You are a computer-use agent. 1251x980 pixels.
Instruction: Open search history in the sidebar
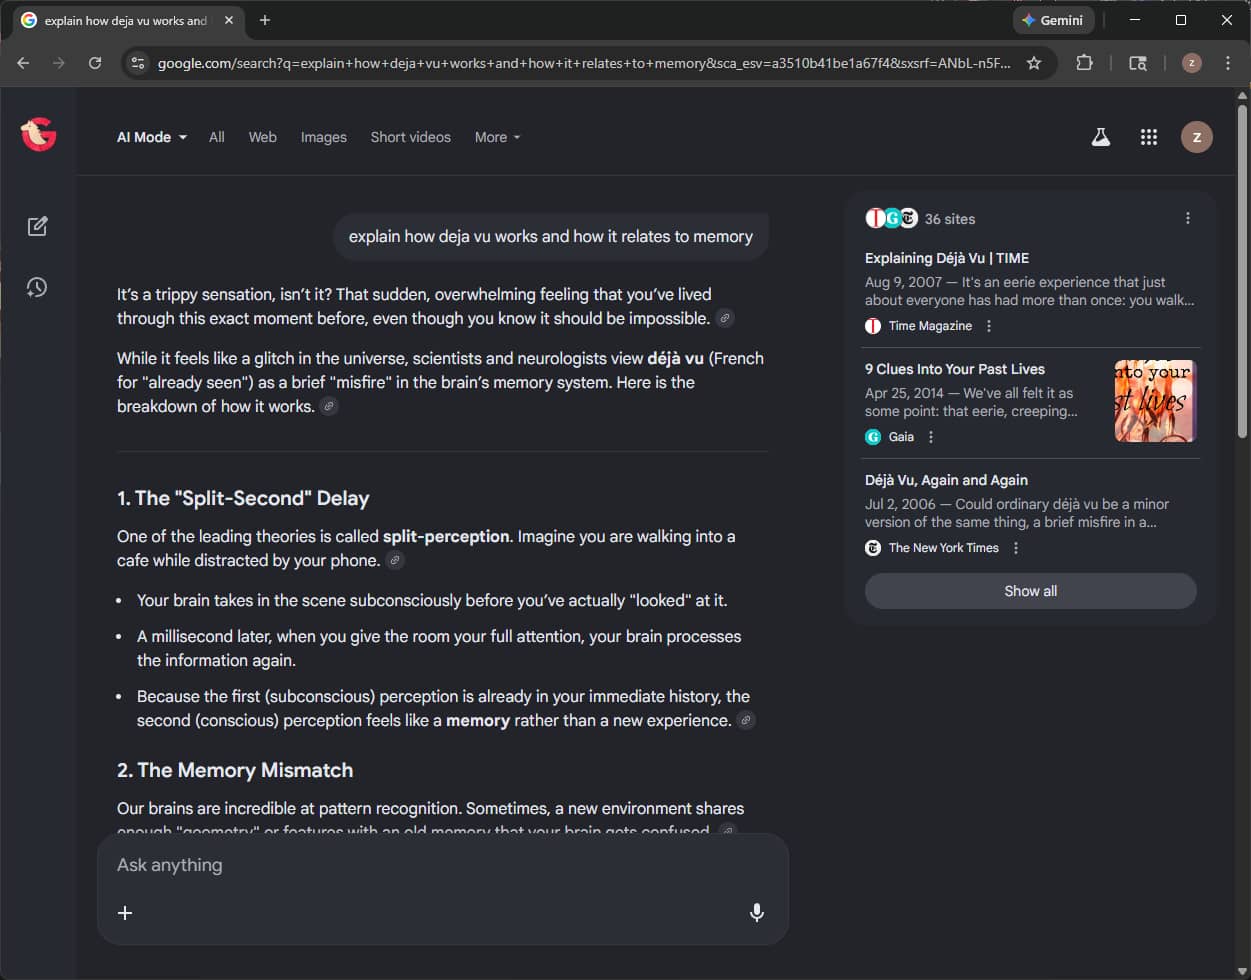click(37, 287)
